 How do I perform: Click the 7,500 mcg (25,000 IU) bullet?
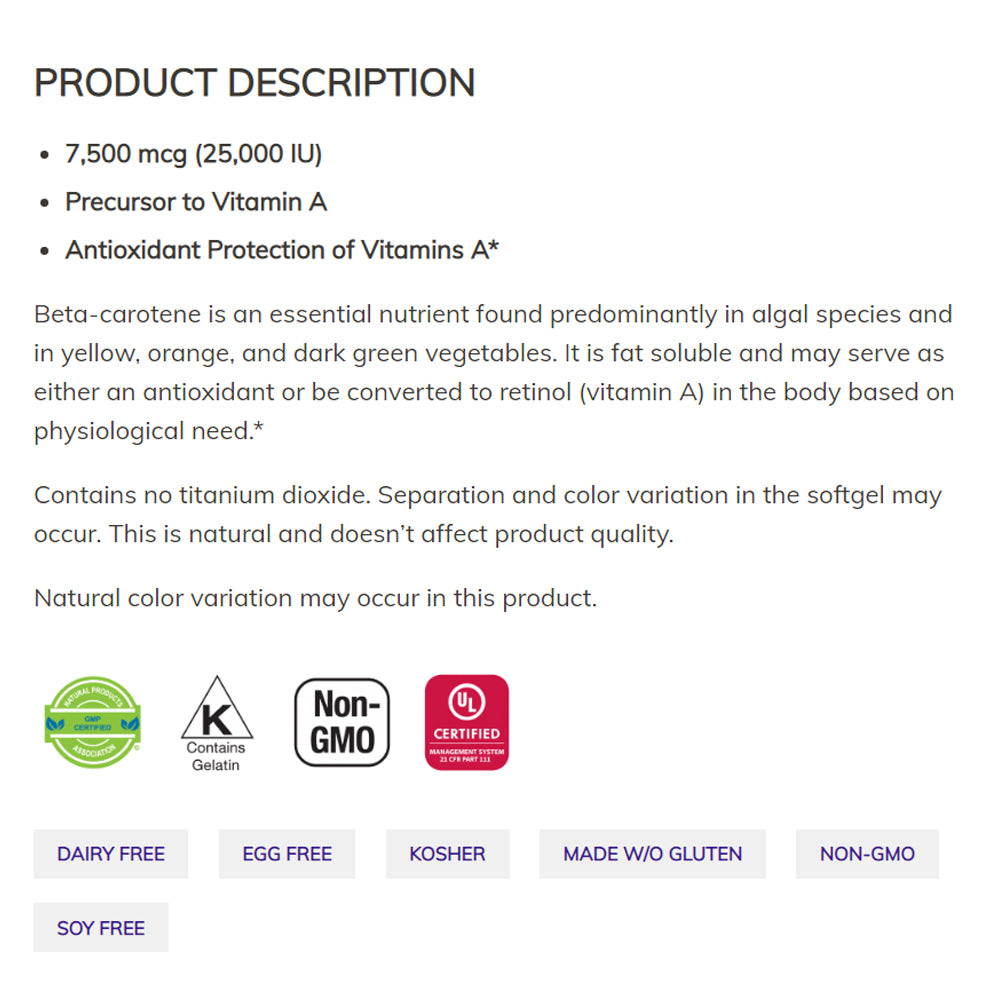[x=194, y=154]
